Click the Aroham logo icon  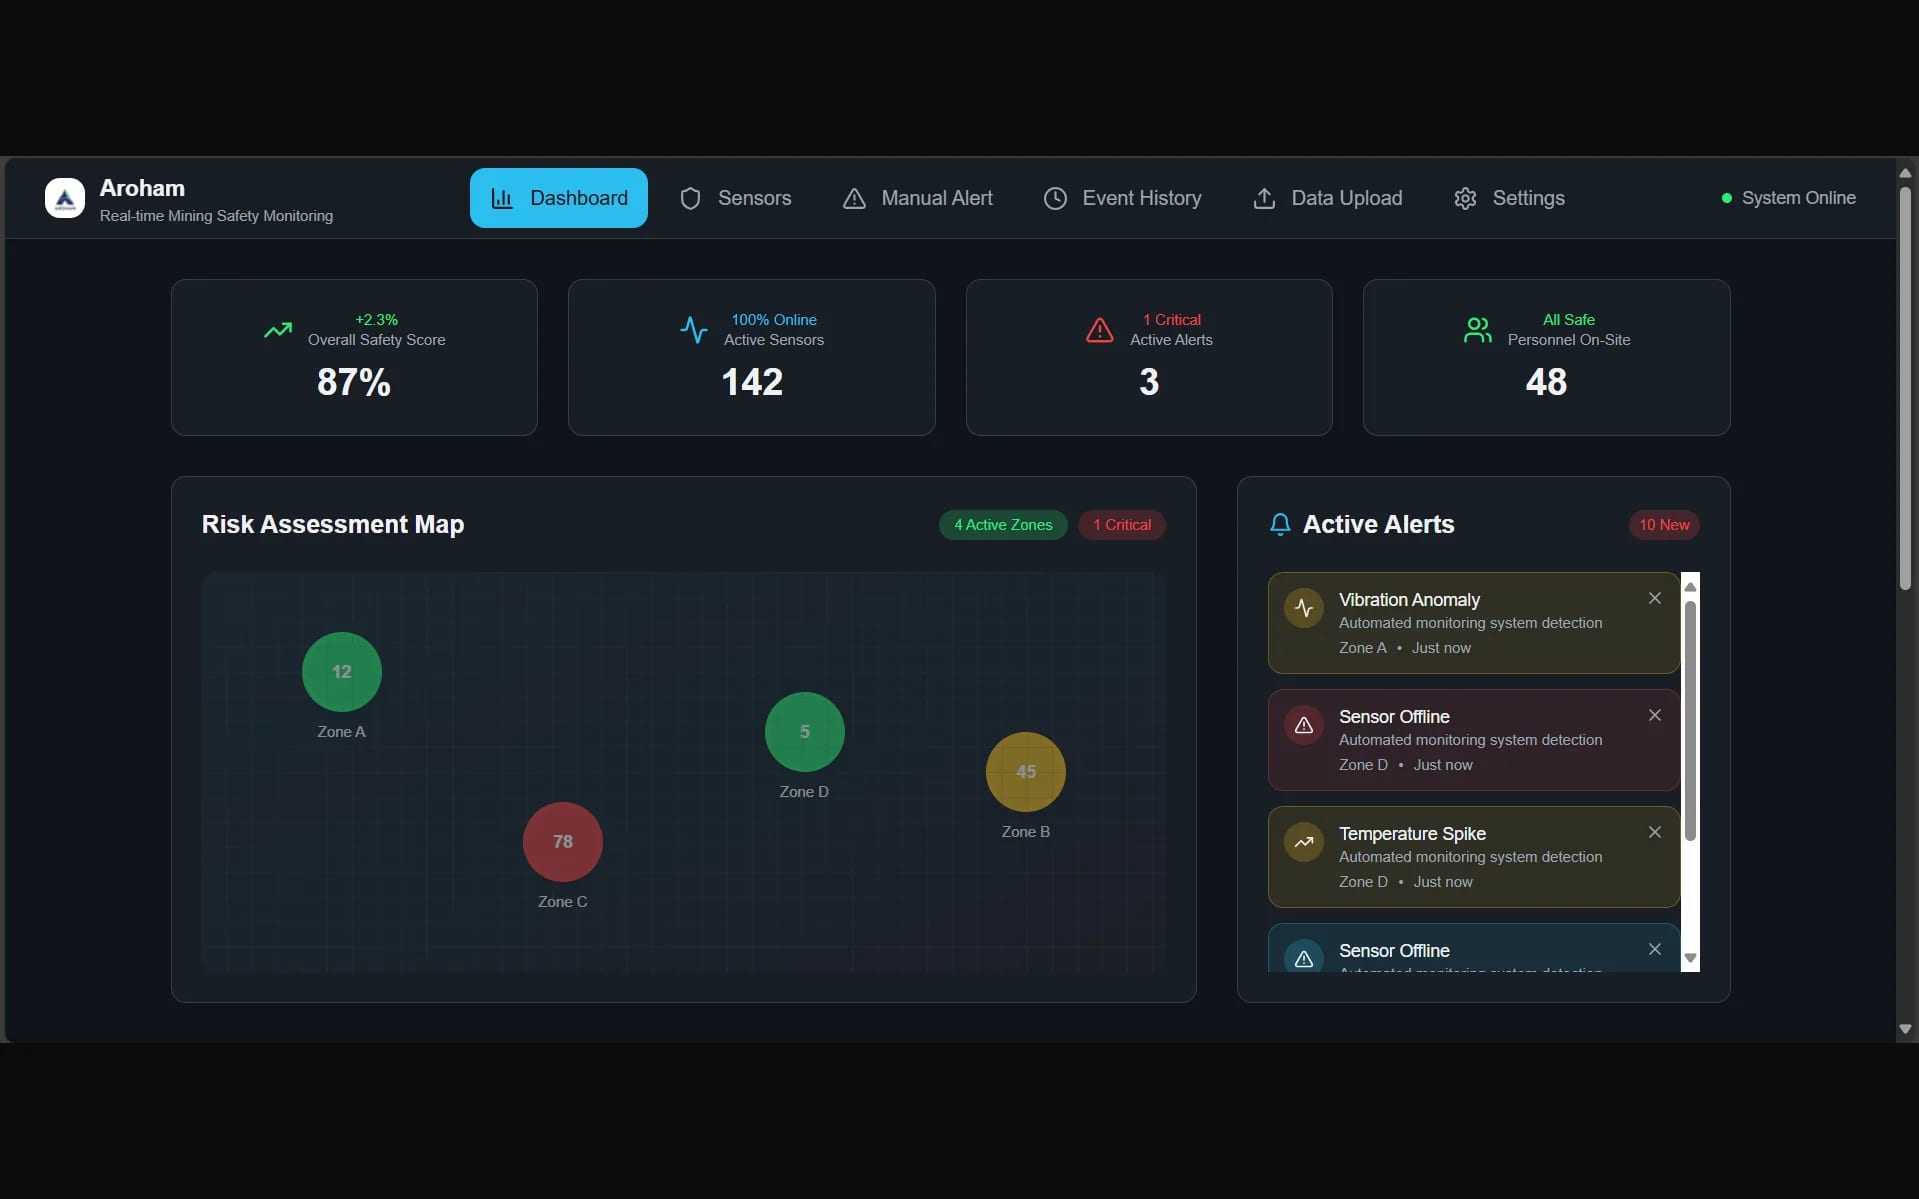tap(65, 198)
